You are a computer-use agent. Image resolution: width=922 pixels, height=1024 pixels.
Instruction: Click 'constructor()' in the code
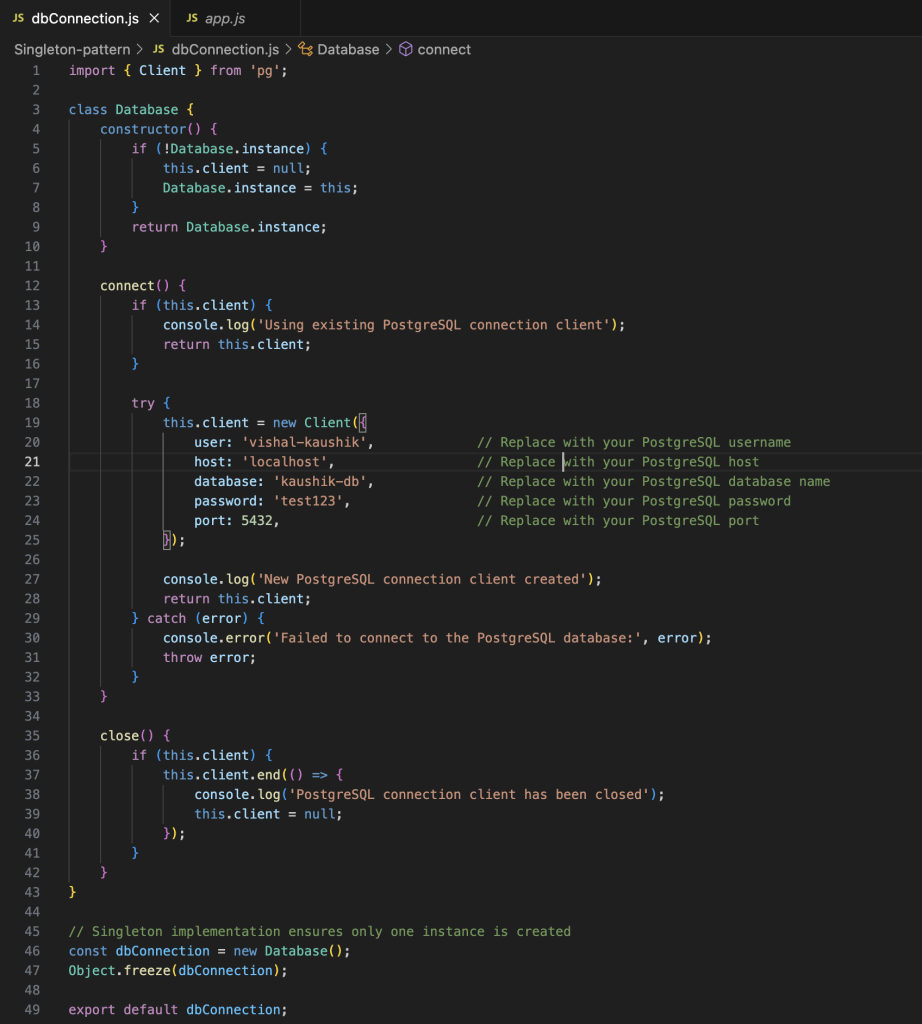[x=151, y=129]
